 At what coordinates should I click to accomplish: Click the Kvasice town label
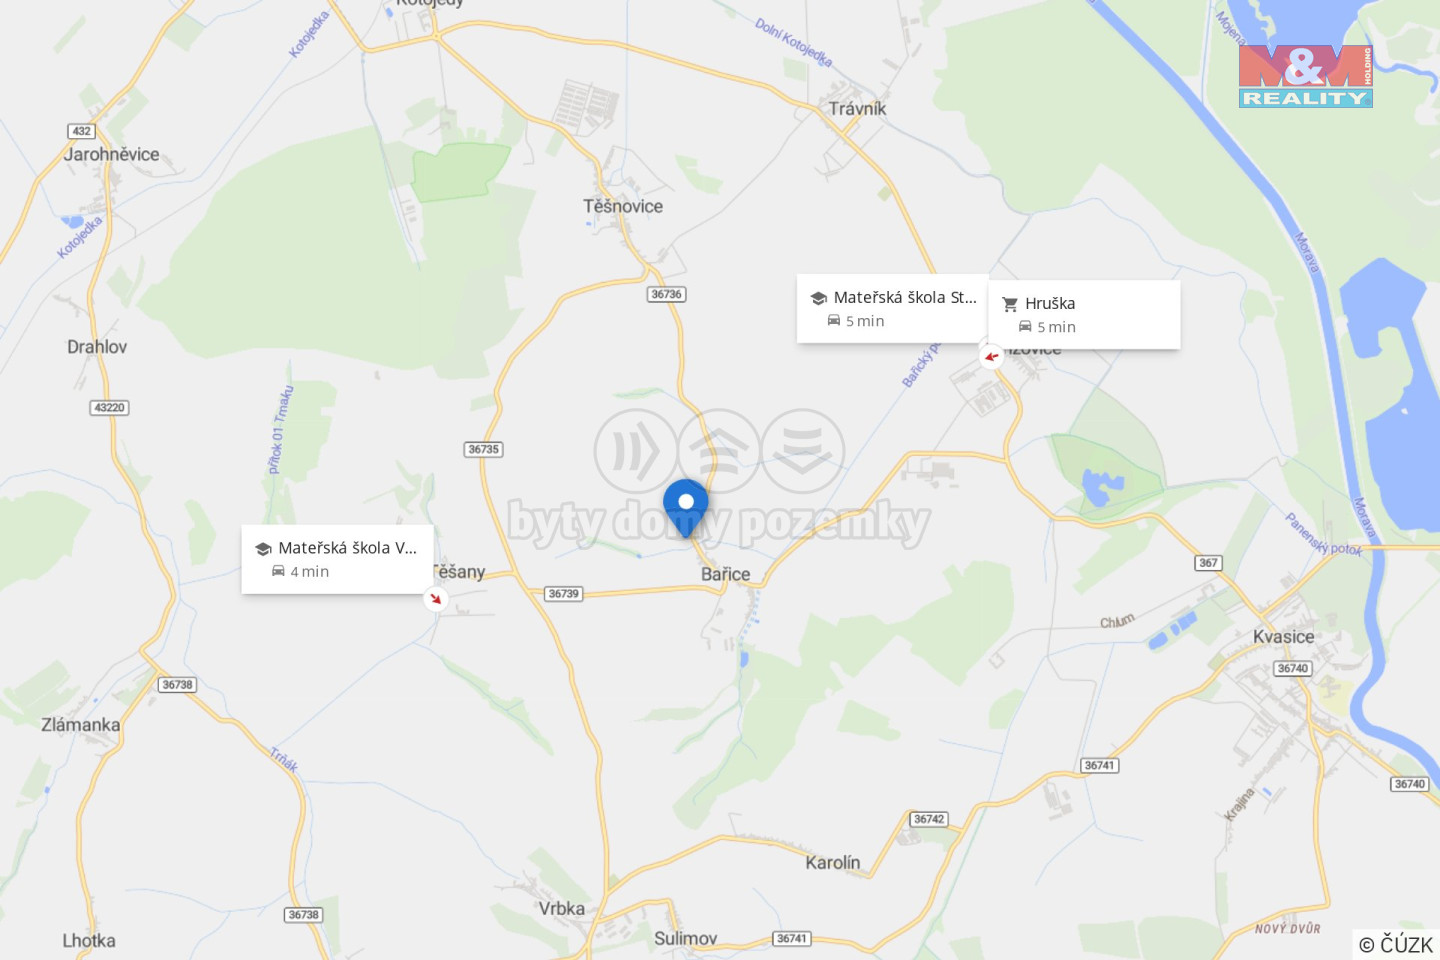1283,637
